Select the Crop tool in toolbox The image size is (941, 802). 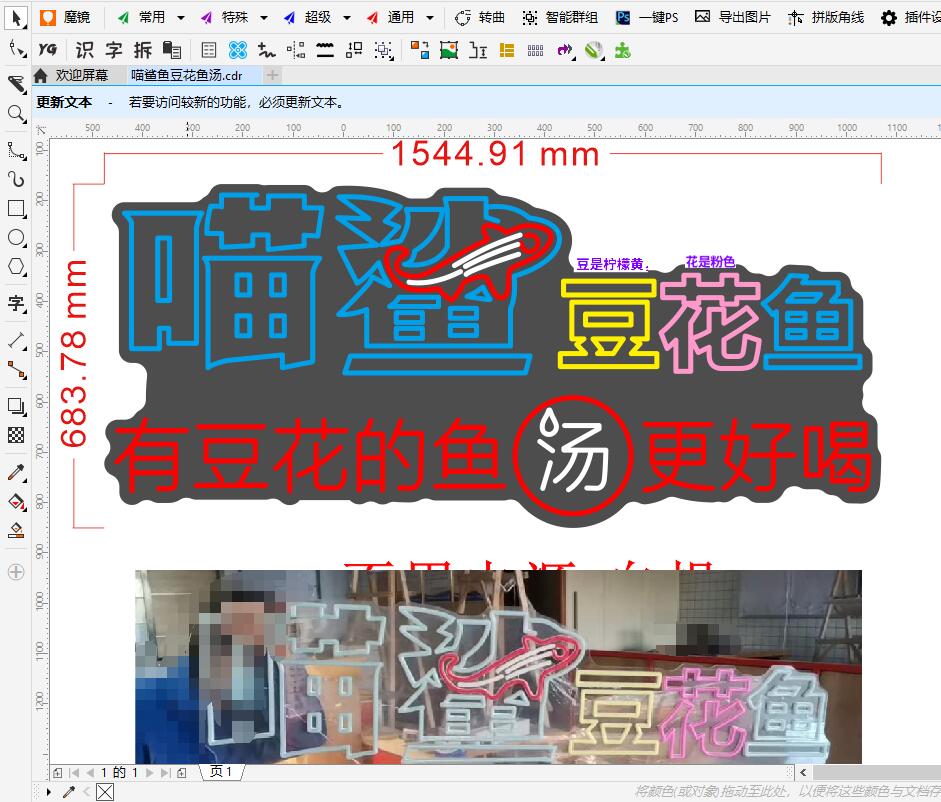point(16,83)
